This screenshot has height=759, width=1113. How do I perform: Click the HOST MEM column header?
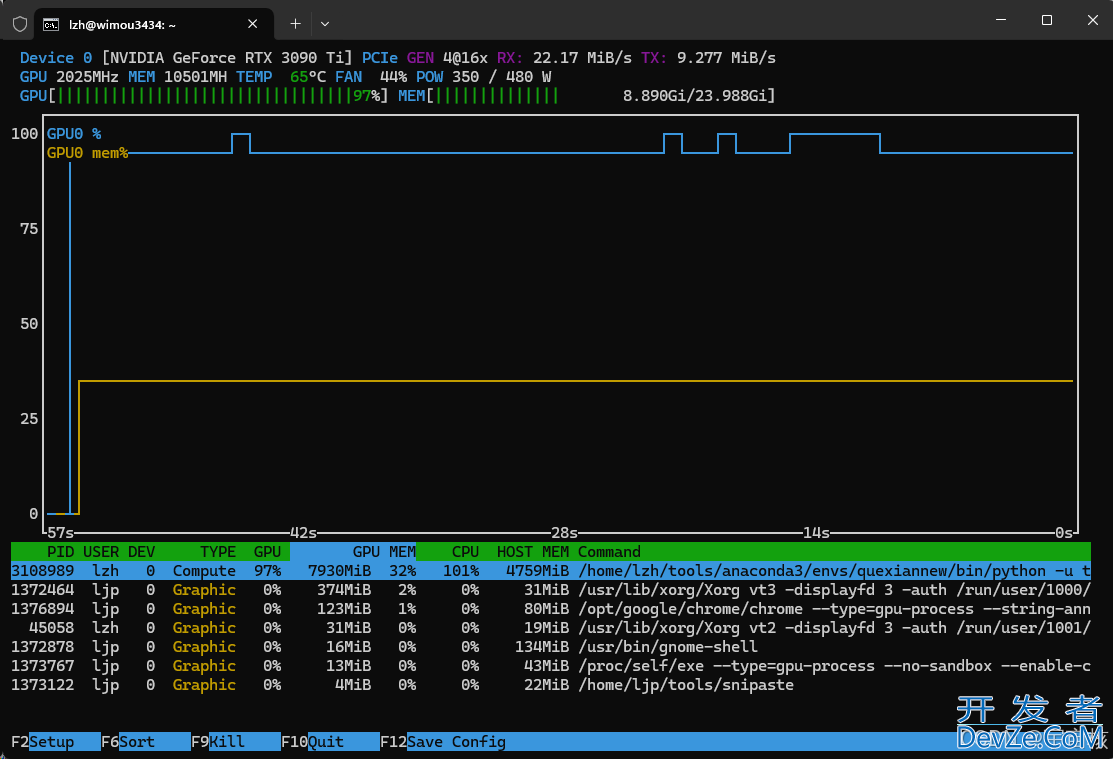(x=532, y=552)
